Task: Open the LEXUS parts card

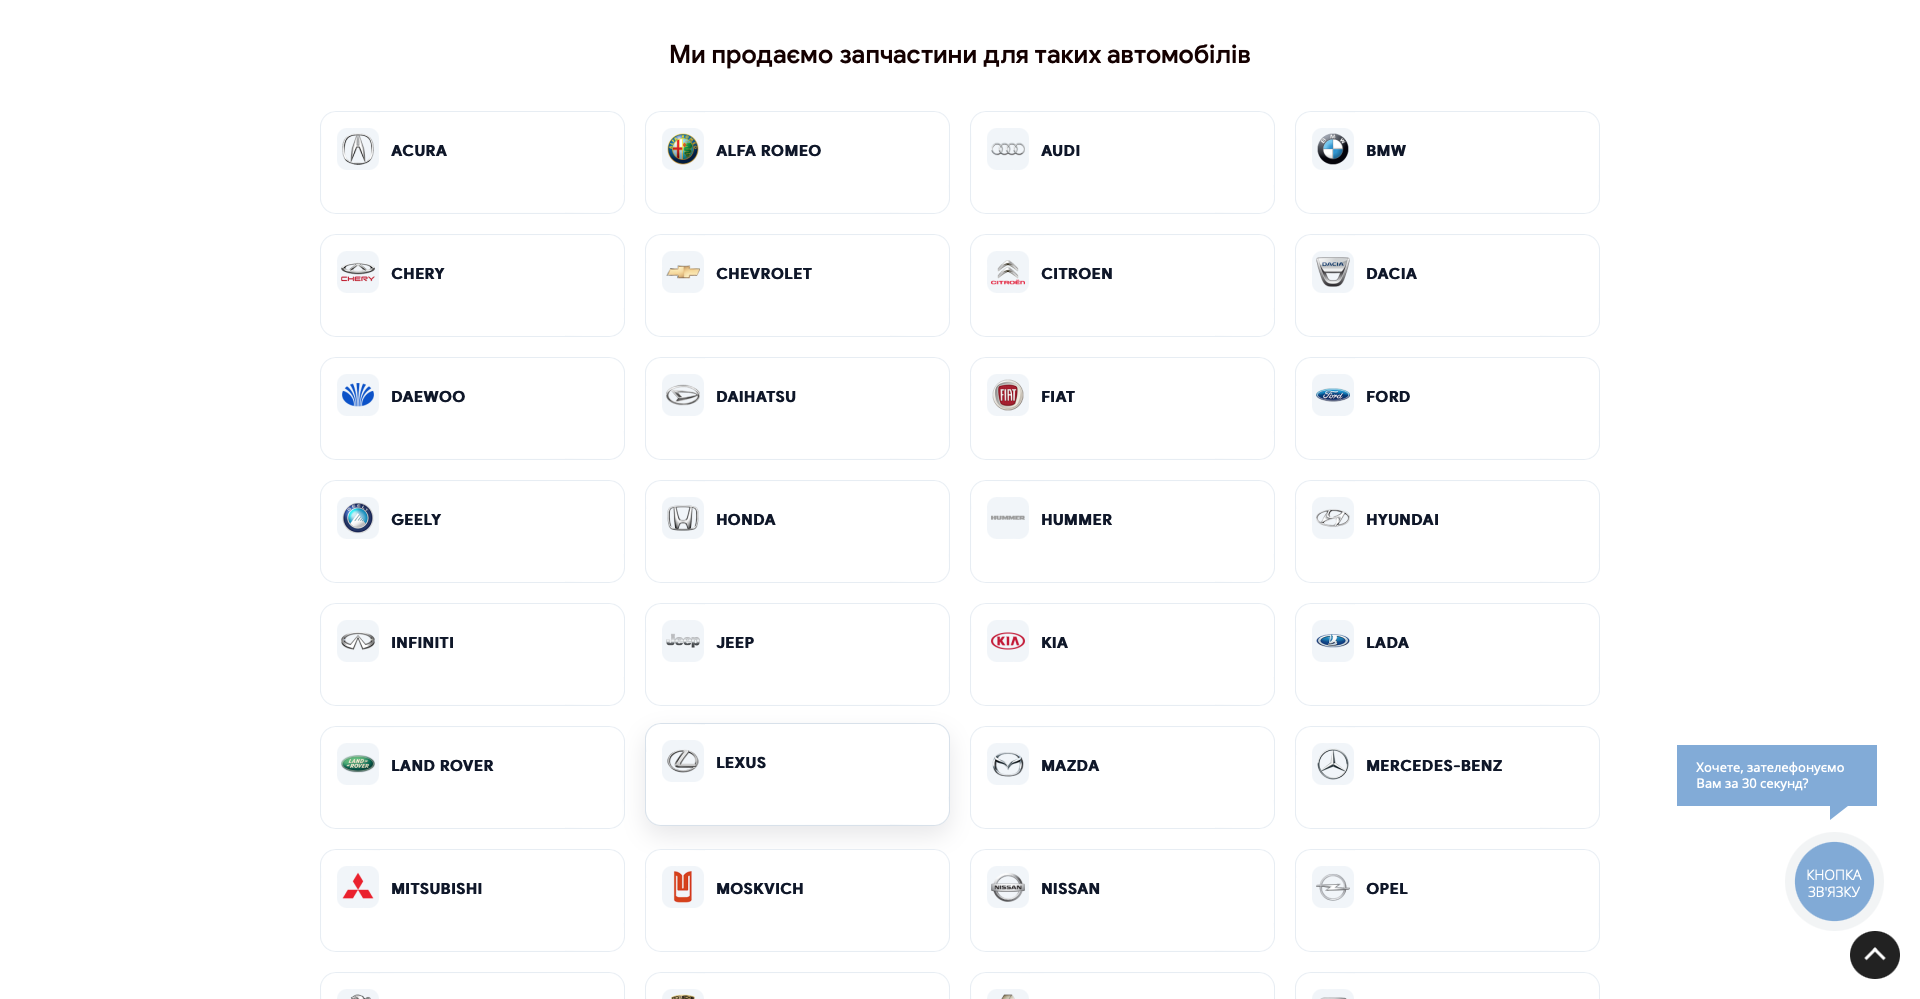Action: tap(797, 774)
